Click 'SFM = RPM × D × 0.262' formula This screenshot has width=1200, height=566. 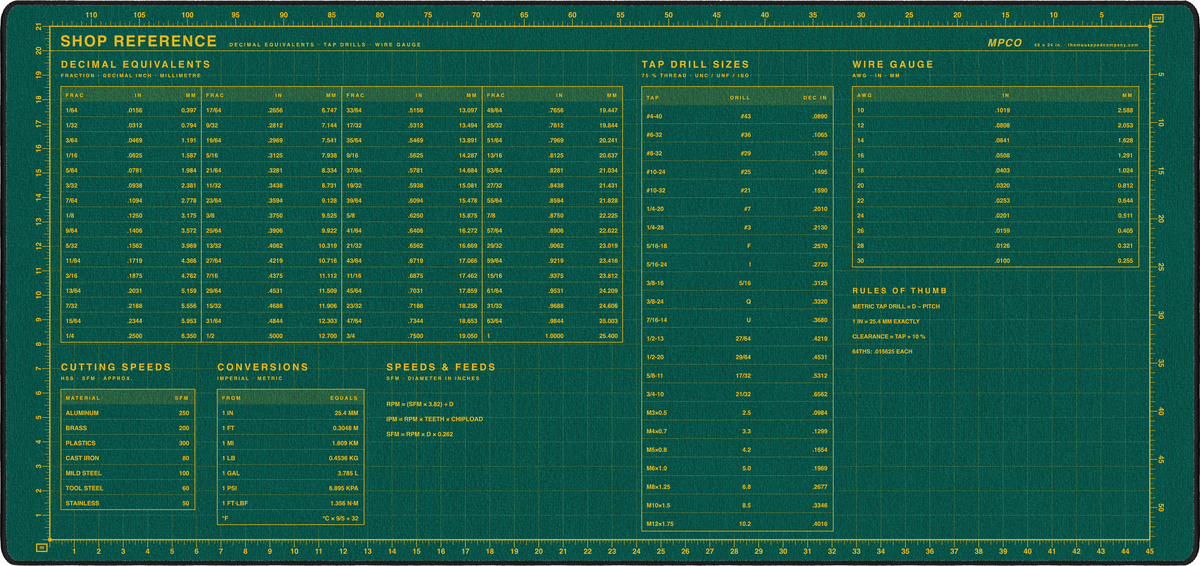[x=420, y=434]
